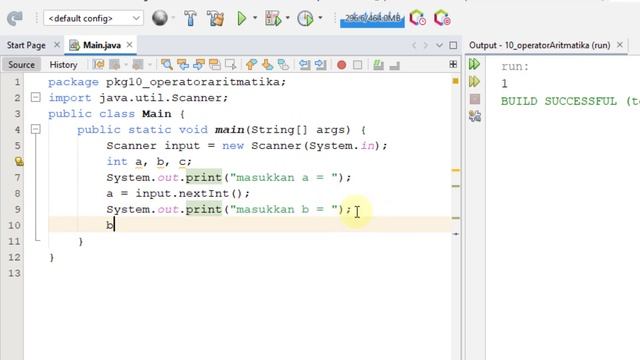Click the Uncomment lines icon

point(394,64)
